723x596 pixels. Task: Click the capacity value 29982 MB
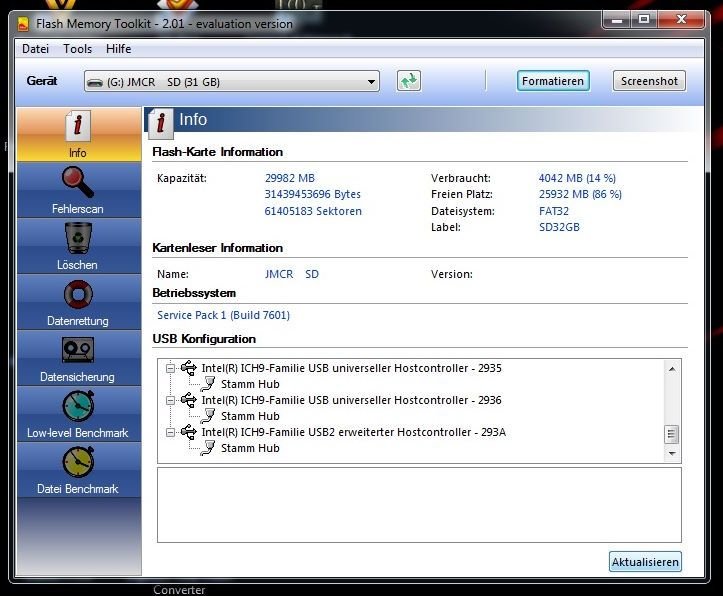pyautogui.click(x=290, y=178)
